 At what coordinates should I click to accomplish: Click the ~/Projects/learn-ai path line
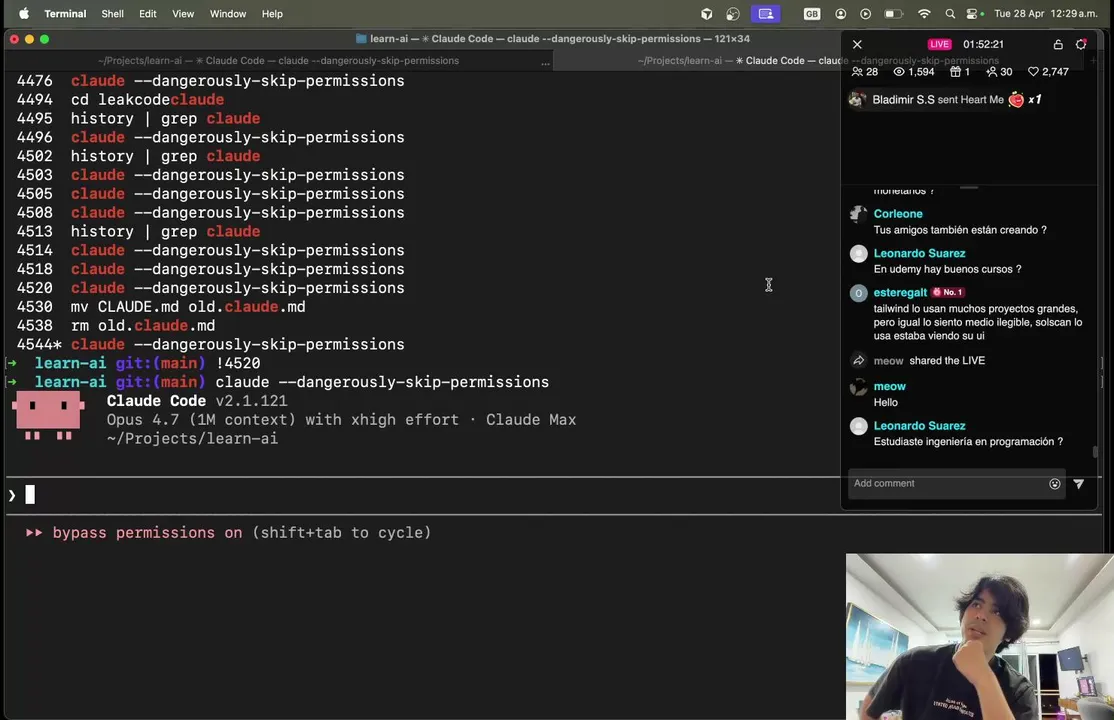pos(192,439)
